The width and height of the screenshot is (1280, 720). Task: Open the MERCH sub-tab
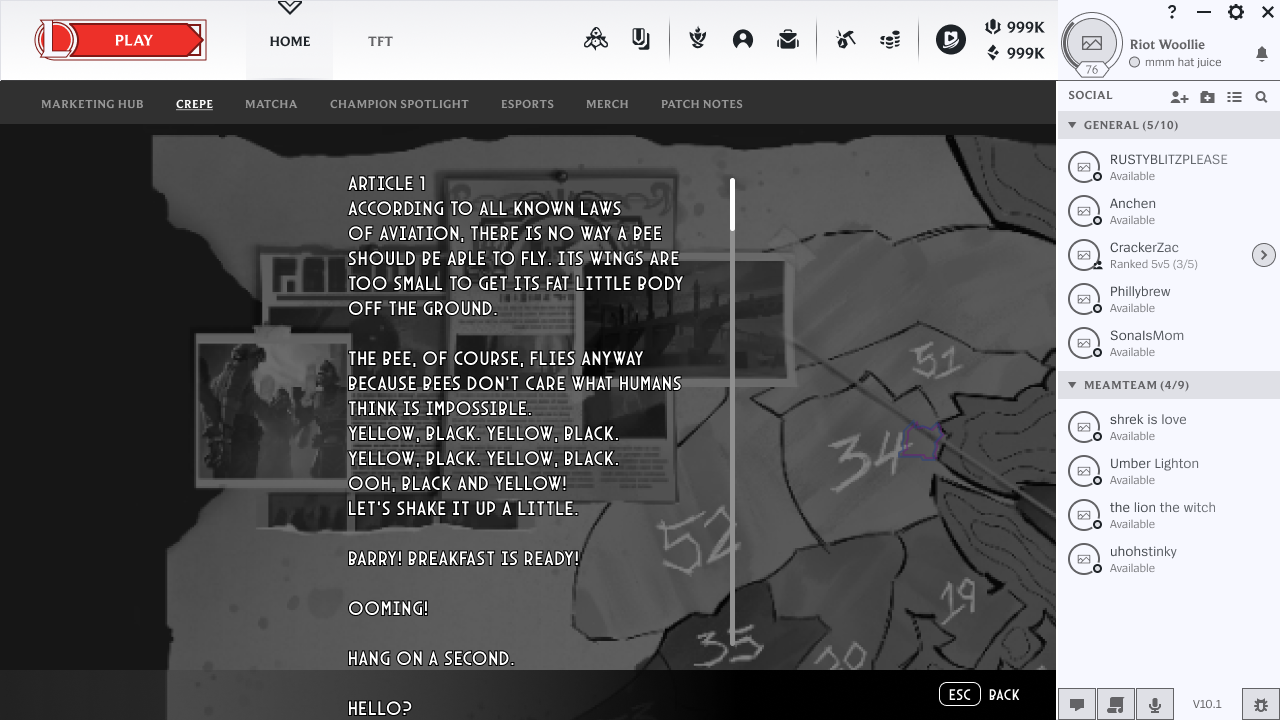(607, 104)
